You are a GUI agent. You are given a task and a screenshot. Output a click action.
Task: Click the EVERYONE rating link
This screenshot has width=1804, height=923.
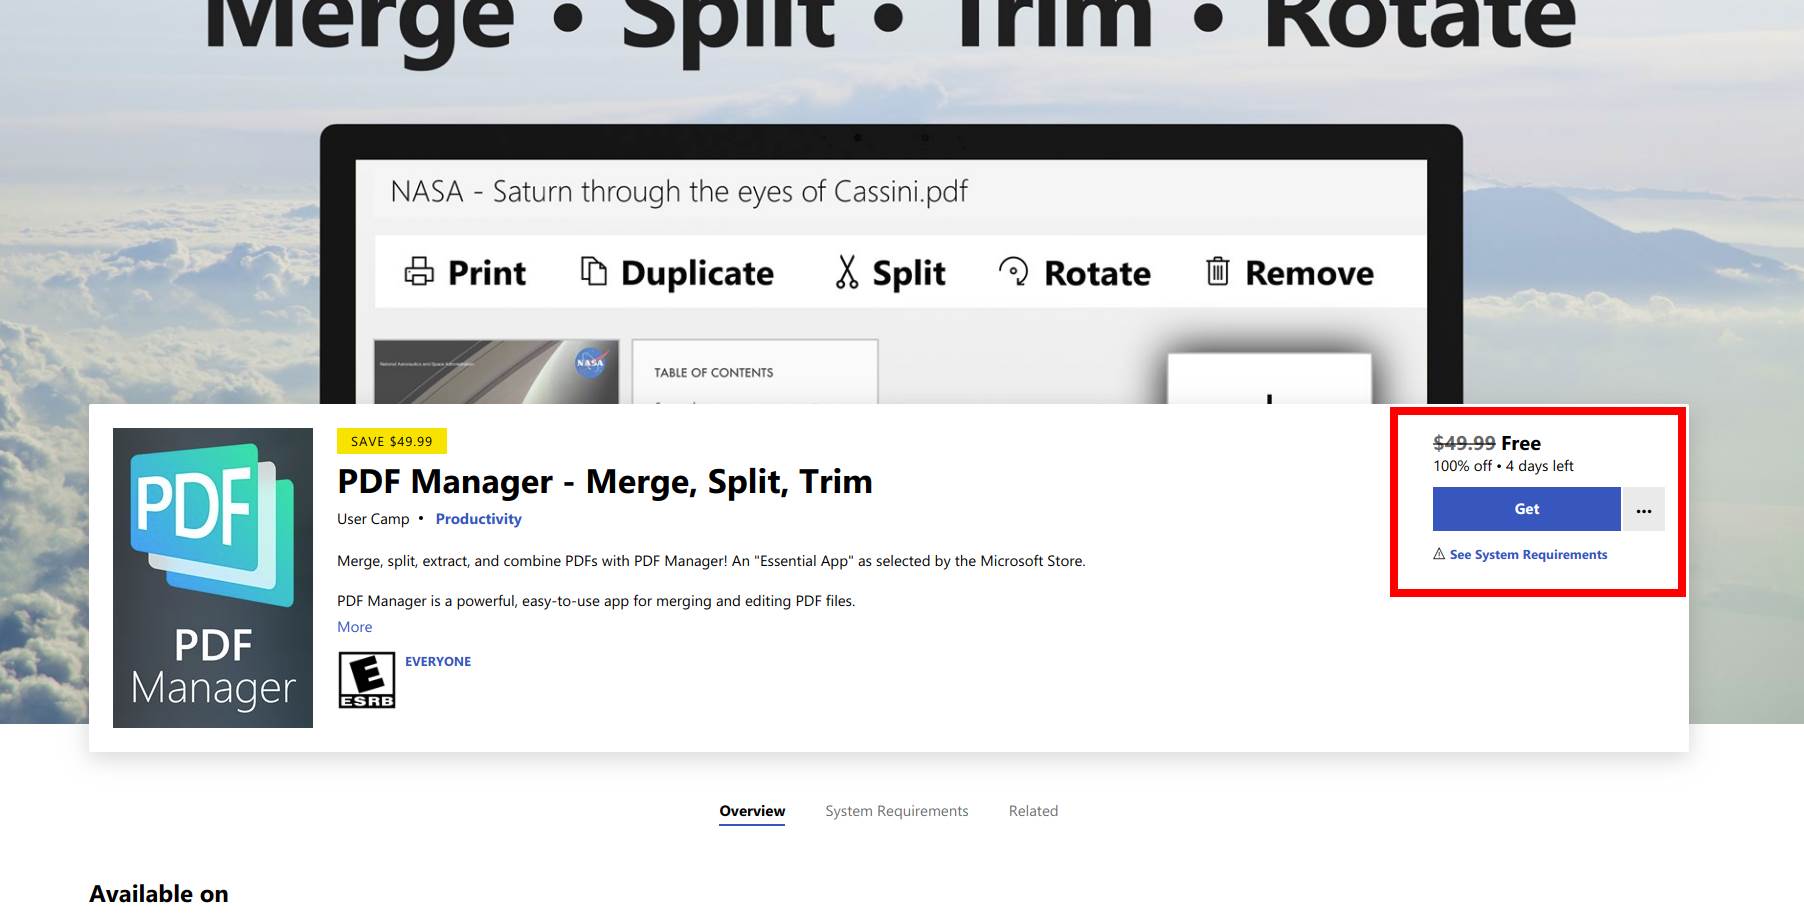coord(437,662)
